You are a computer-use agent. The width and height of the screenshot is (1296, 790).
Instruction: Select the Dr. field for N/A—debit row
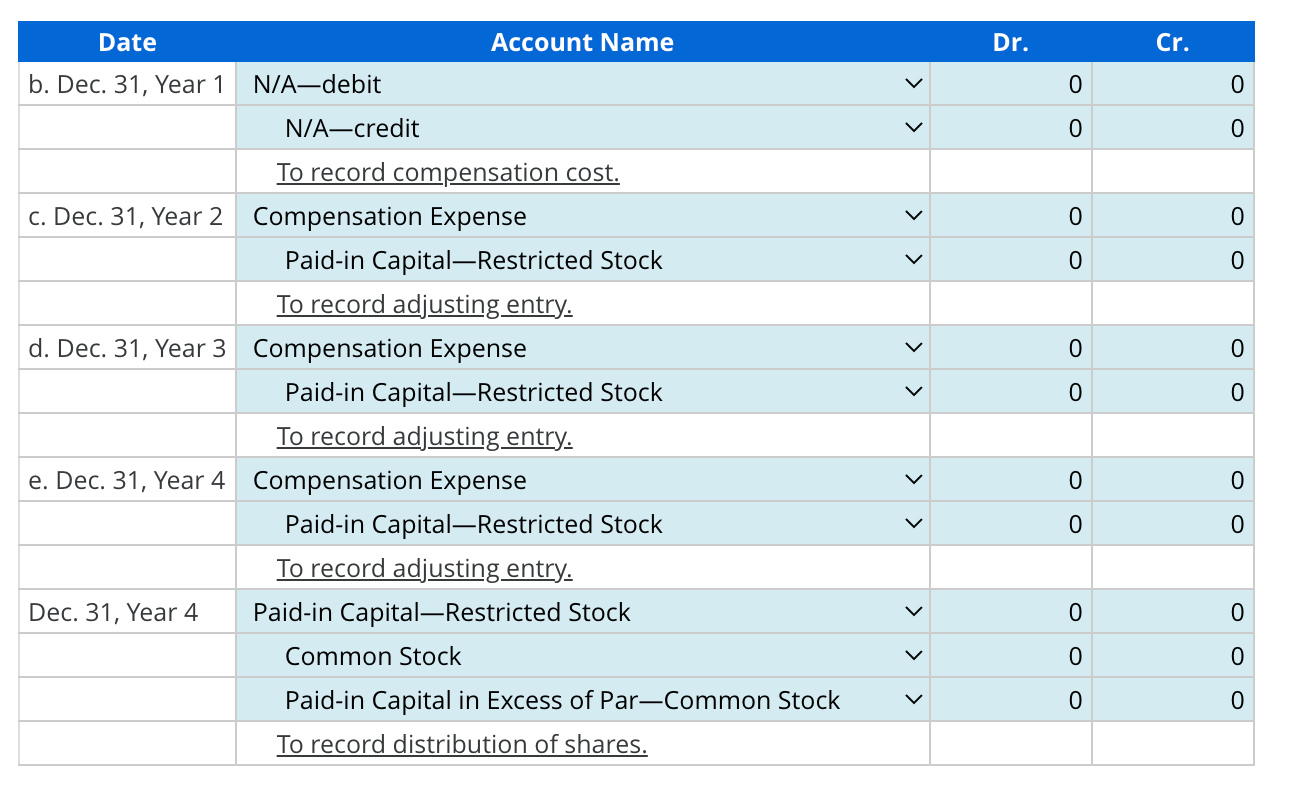pyautogui.click(x=1010, y=84)
